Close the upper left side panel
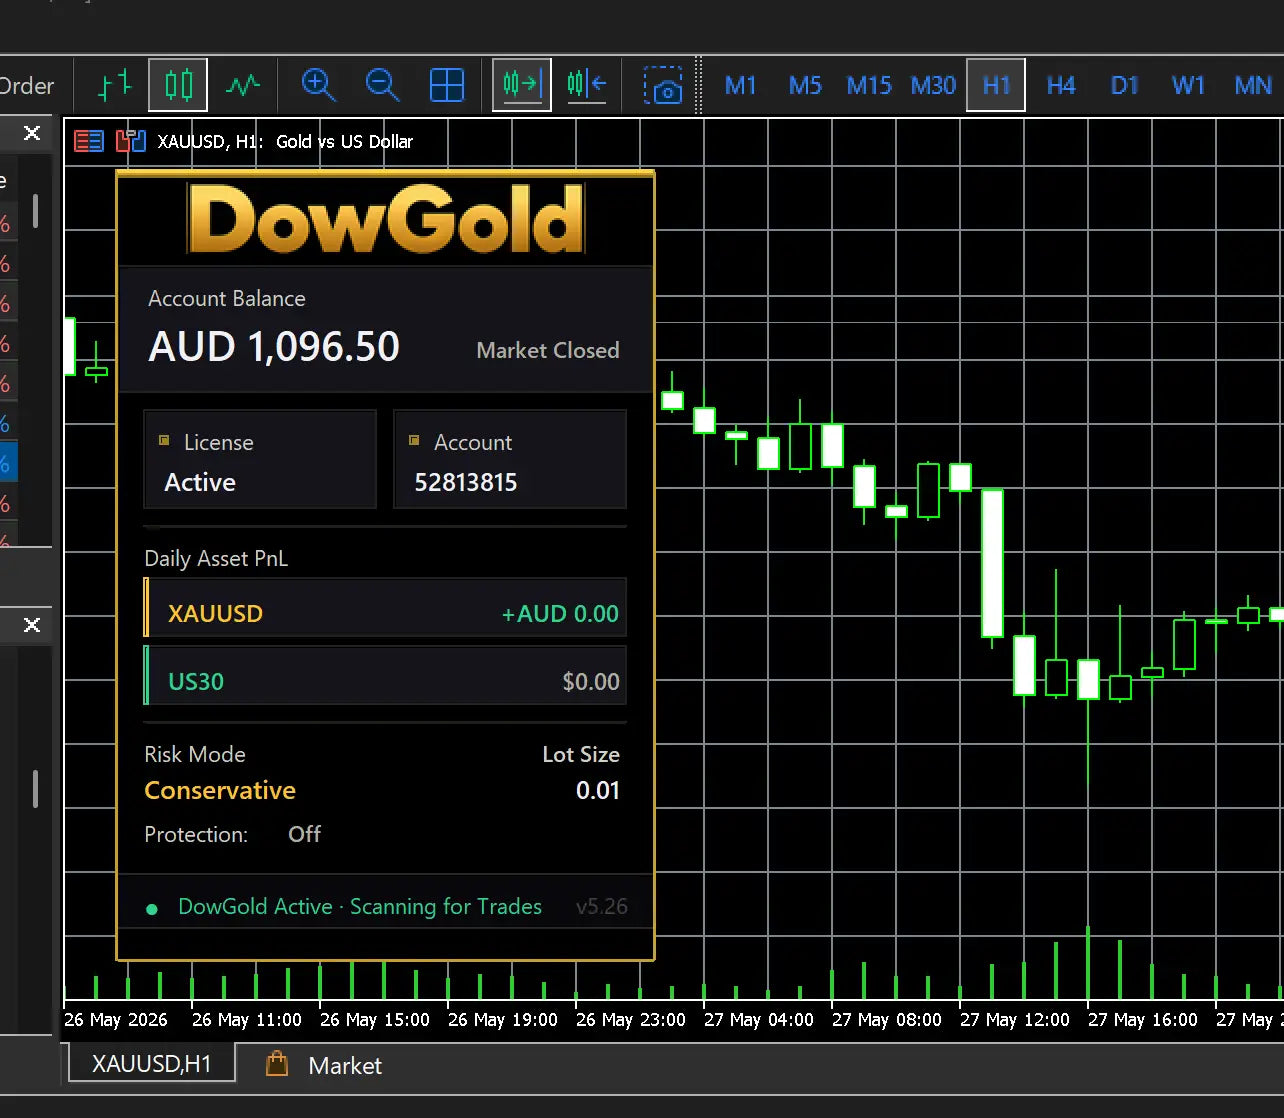The image size is (1284, 1118). pyautogui.click(x=32, y=133)
